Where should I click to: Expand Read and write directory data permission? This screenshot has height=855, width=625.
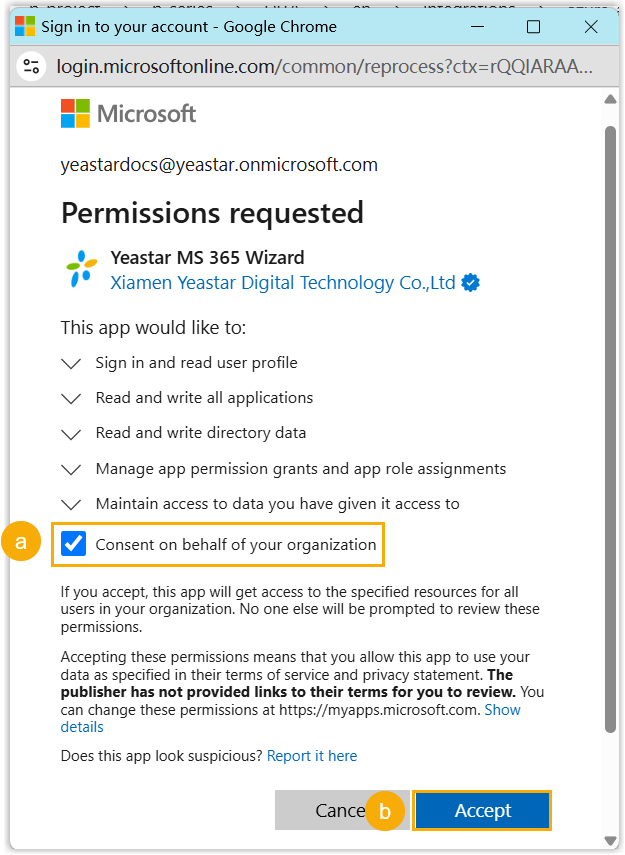point(71,434)
